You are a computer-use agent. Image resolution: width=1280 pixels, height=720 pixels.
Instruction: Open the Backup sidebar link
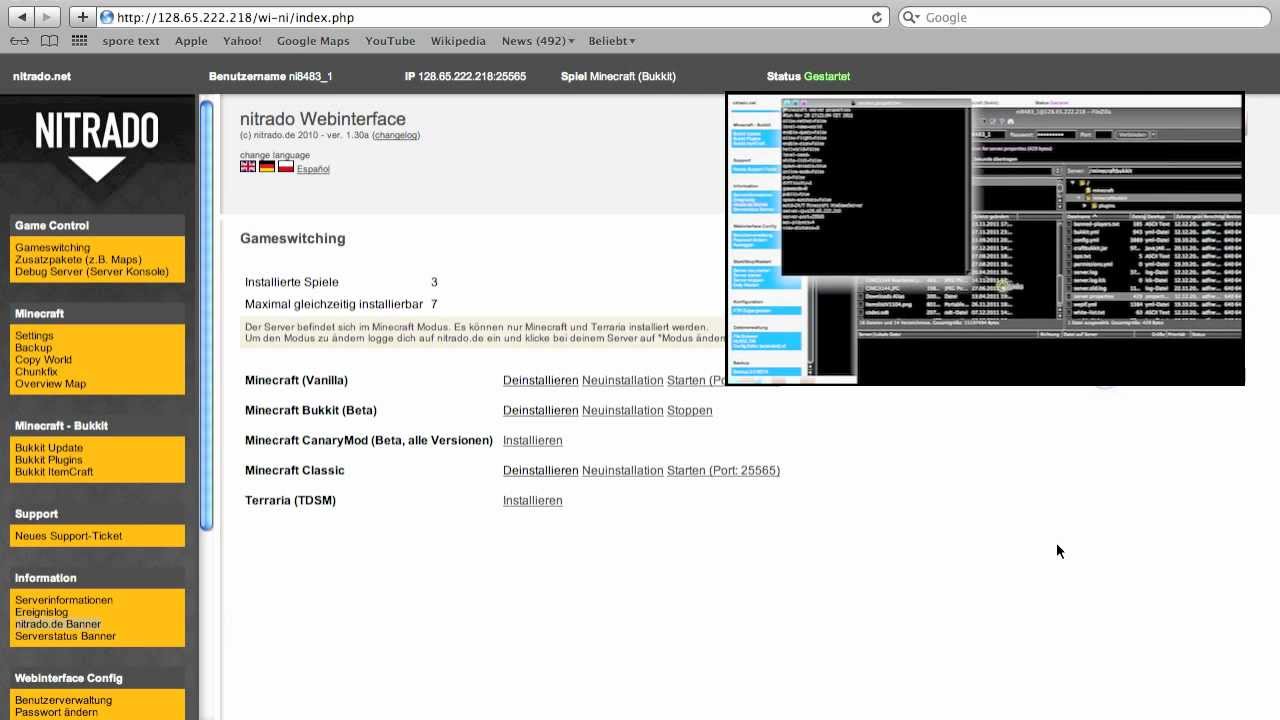click(x=33, y=348)
